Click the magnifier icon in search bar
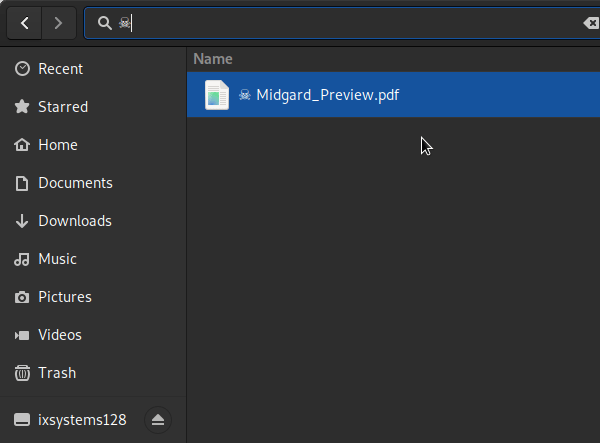Screen dimensions: 600x443 tap(104, 23)
